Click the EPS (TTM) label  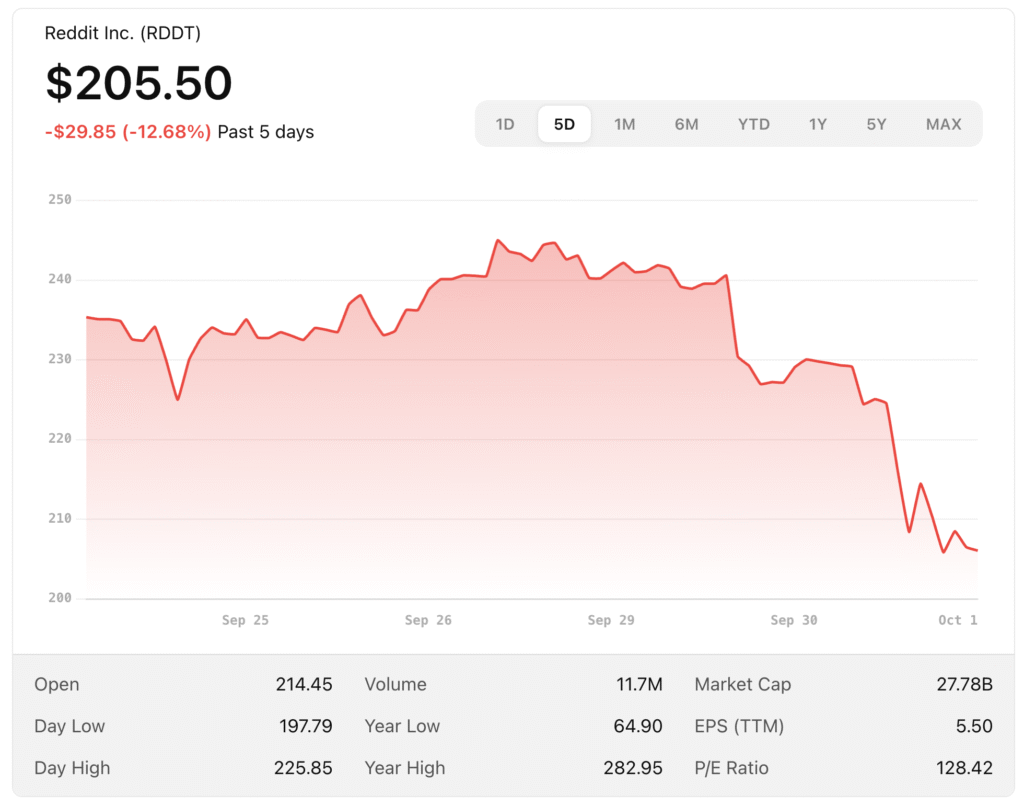tap(739, 726)
